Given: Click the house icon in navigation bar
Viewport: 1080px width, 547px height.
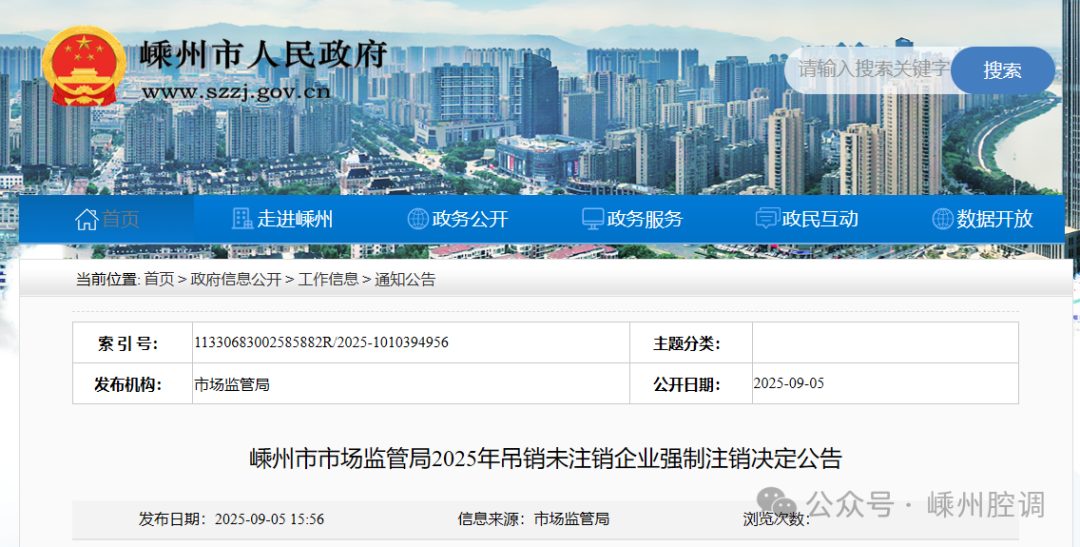Looking at the screenshot, I should (x=87, y=219).
